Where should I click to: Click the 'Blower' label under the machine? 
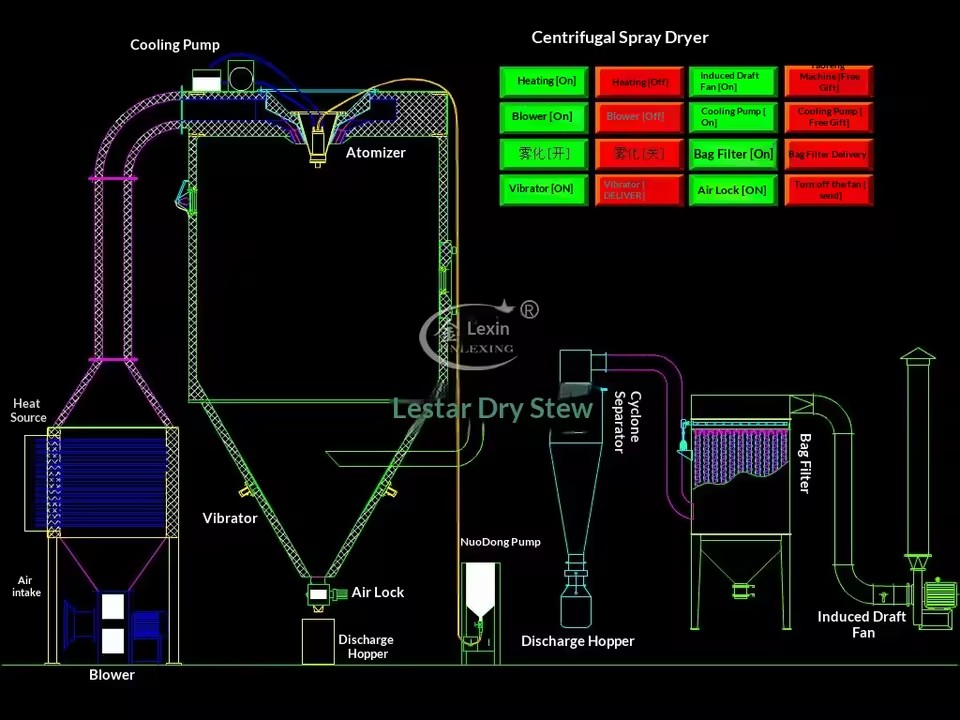tap(111, 675)
